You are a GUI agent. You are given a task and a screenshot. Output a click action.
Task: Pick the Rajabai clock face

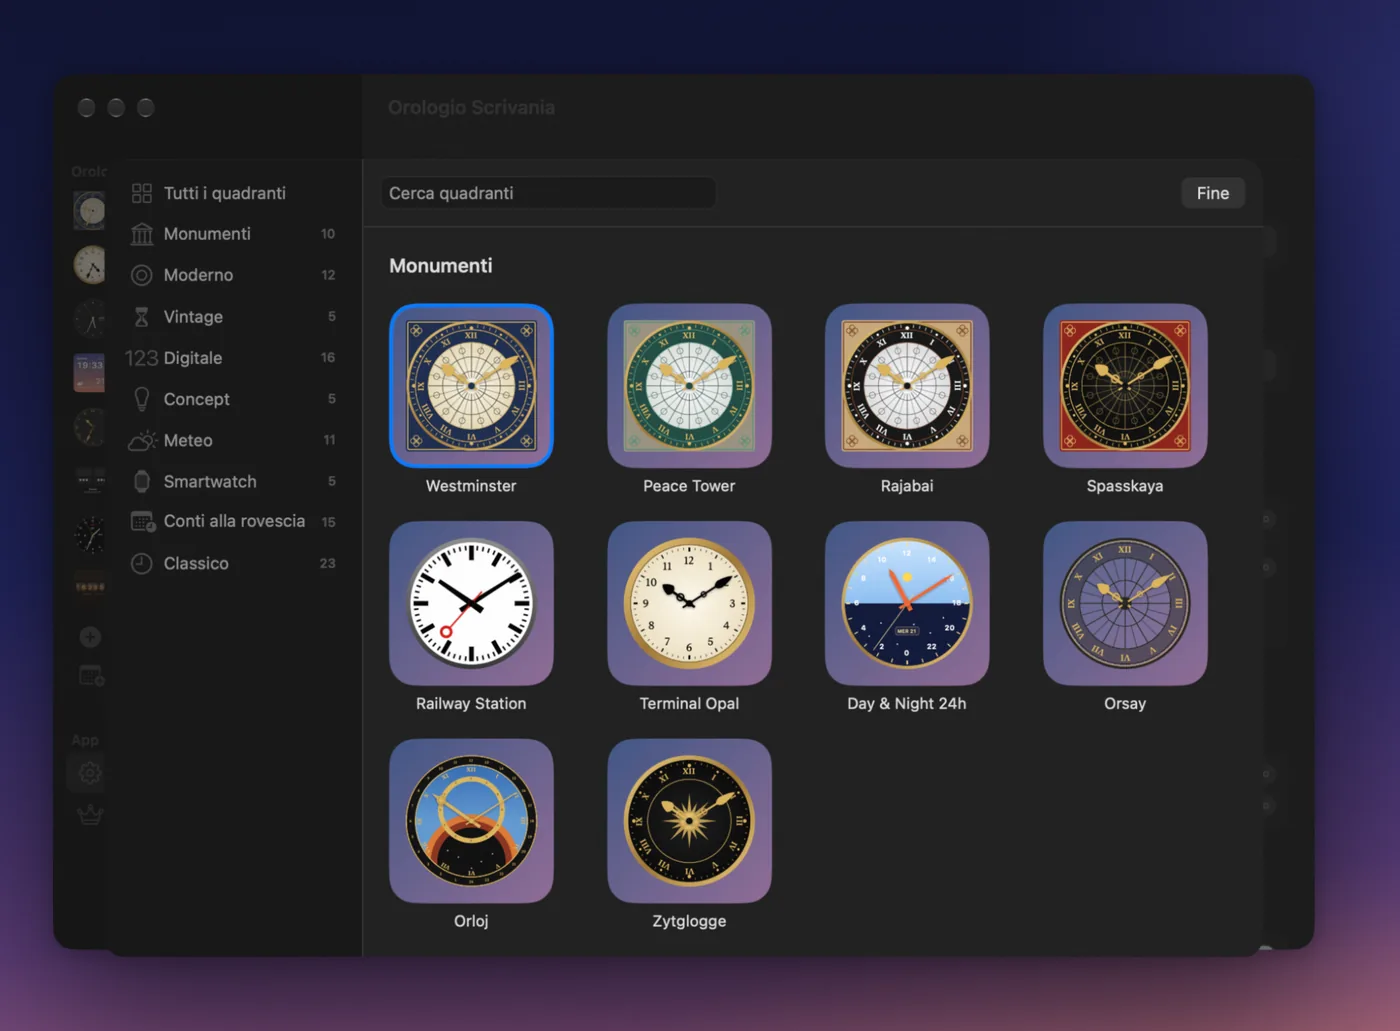(x=907, y=385)
